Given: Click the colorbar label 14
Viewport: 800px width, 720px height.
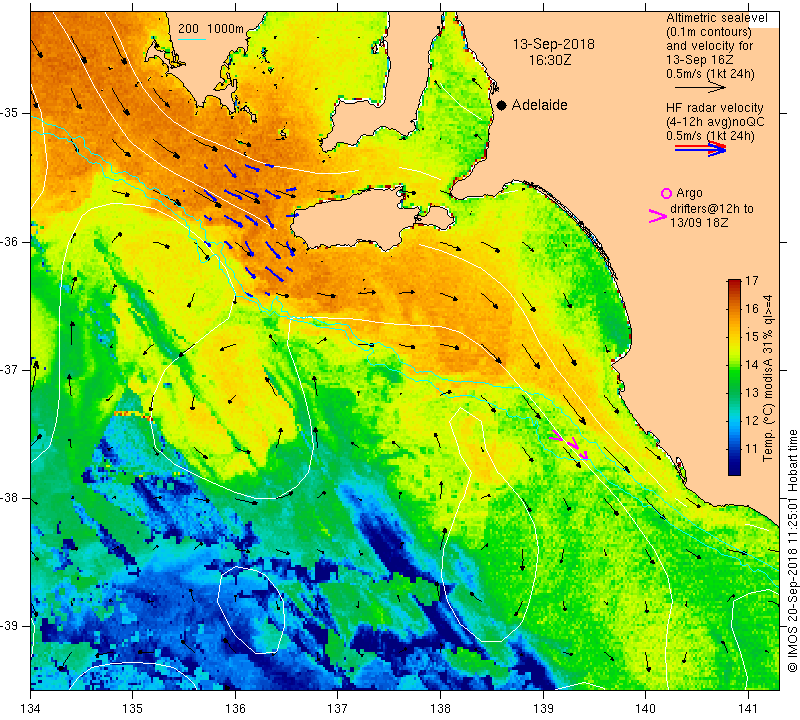Looking at the screenshot, I should [x=752, y=364].
